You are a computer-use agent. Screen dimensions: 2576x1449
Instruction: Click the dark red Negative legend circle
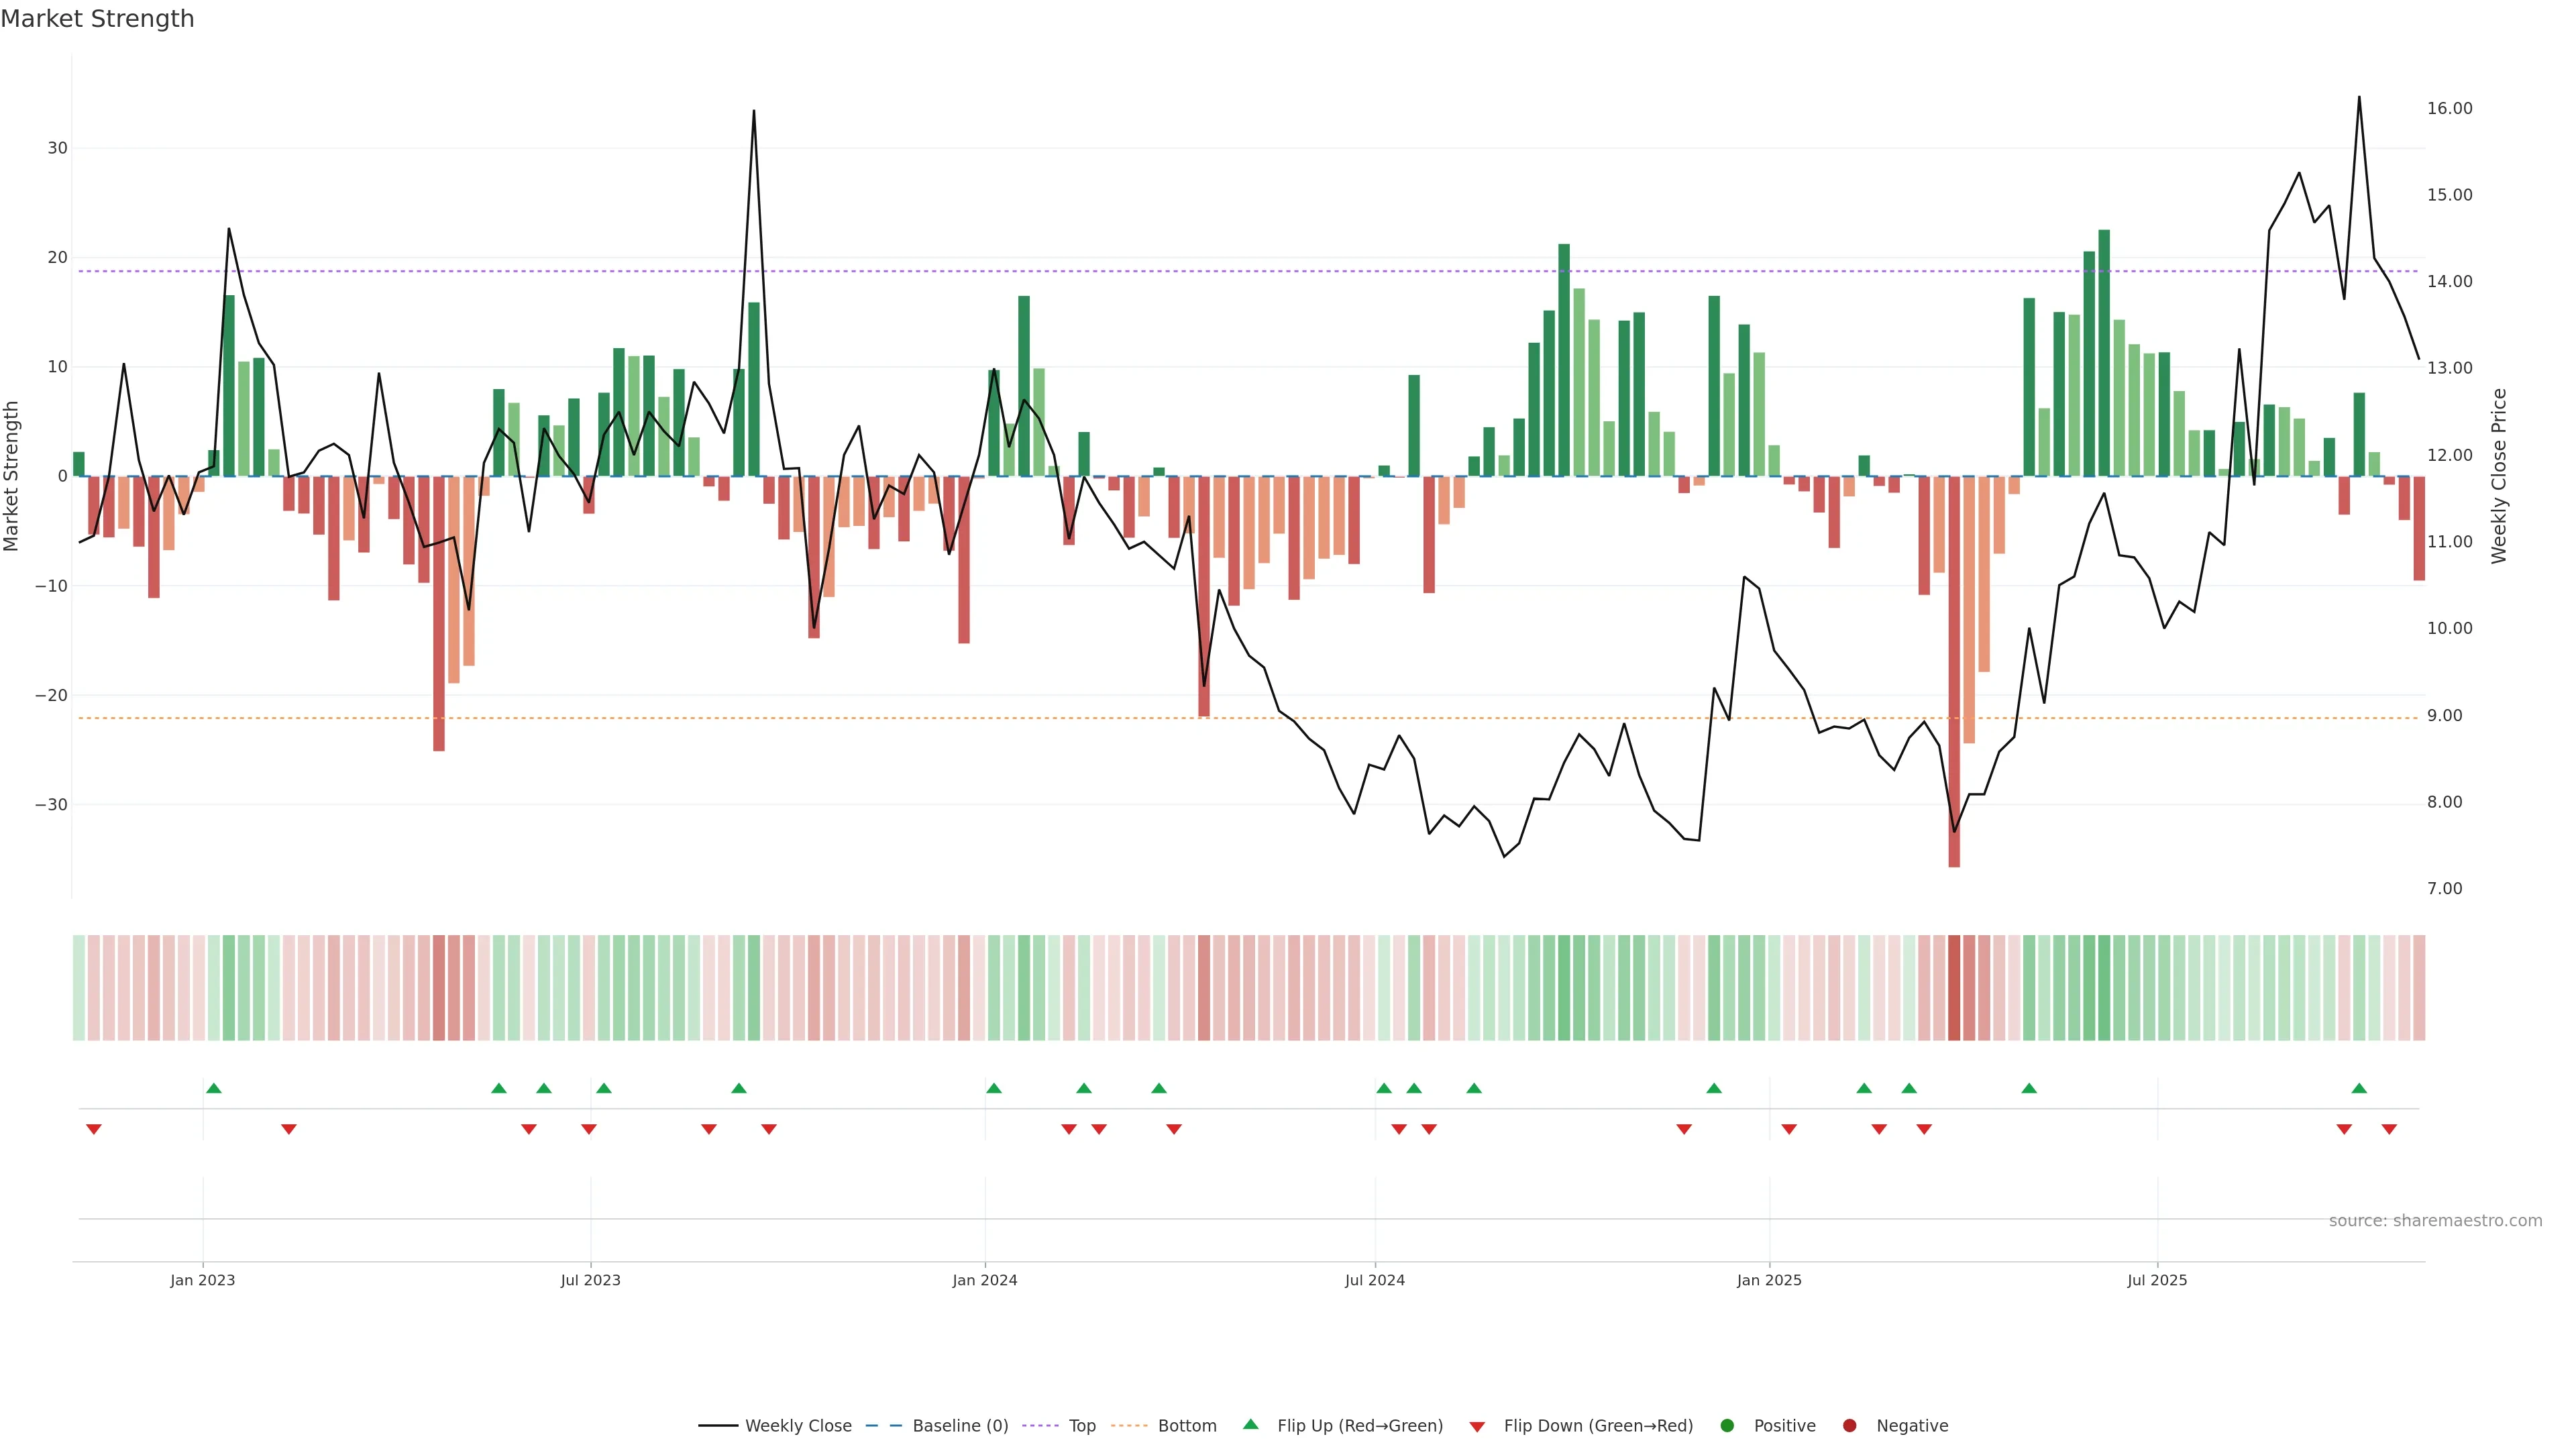point(1849,1426)
